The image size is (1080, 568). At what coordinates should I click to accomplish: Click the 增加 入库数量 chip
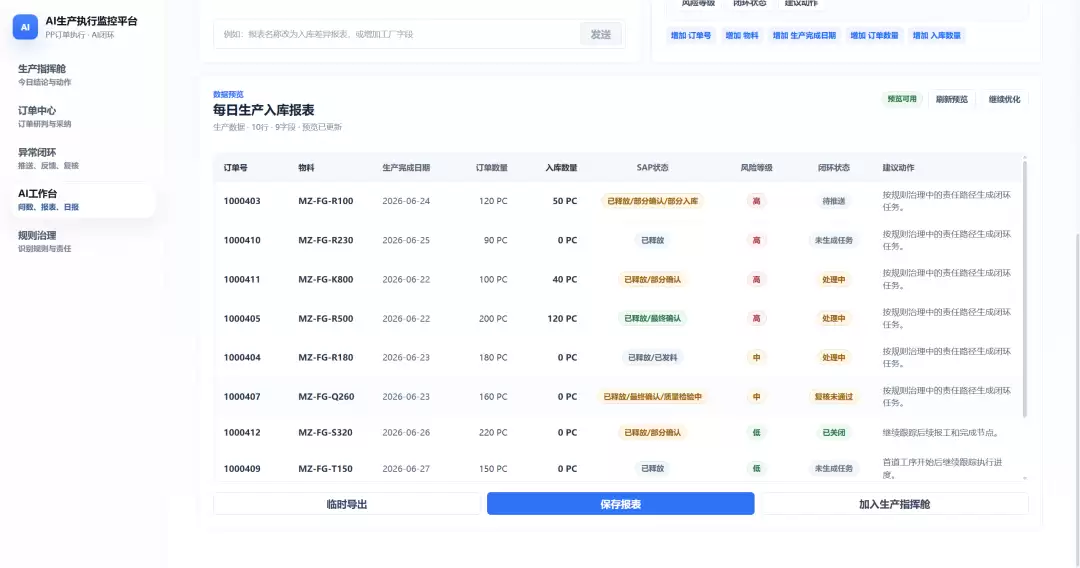click(x=937, y=36)
